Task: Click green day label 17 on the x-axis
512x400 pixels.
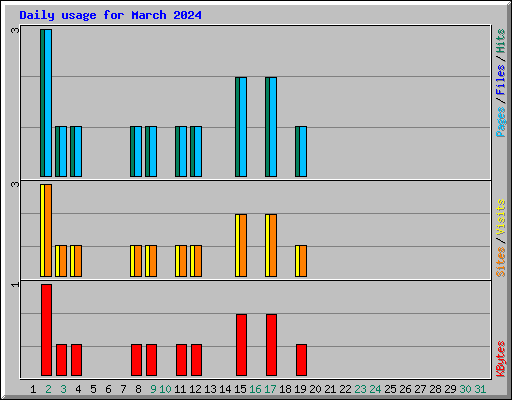Action: [270, 389]
